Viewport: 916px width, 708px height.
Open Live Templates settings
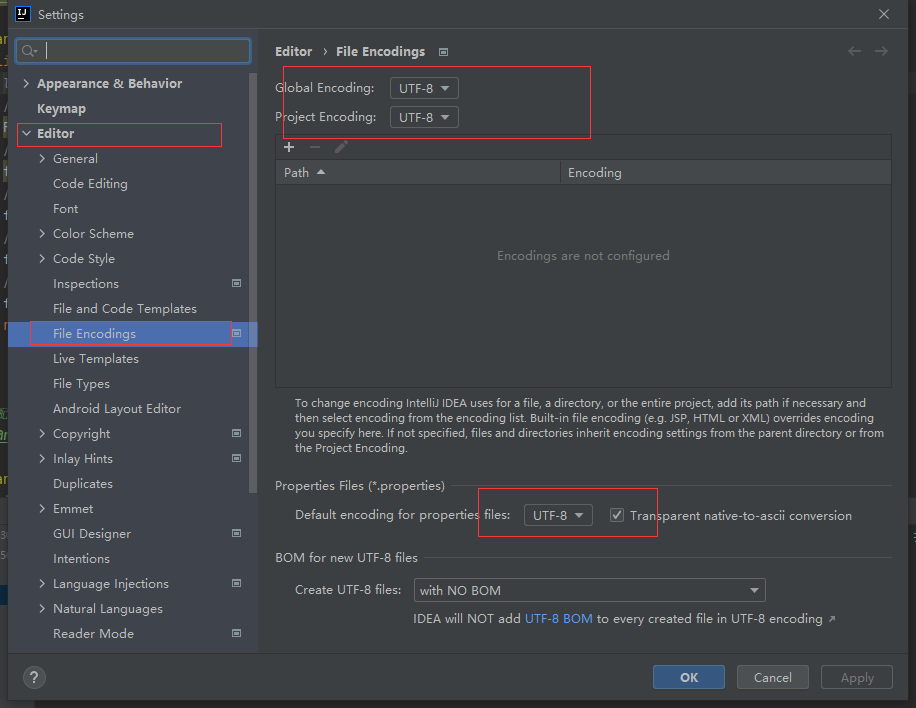click(96, 359)
